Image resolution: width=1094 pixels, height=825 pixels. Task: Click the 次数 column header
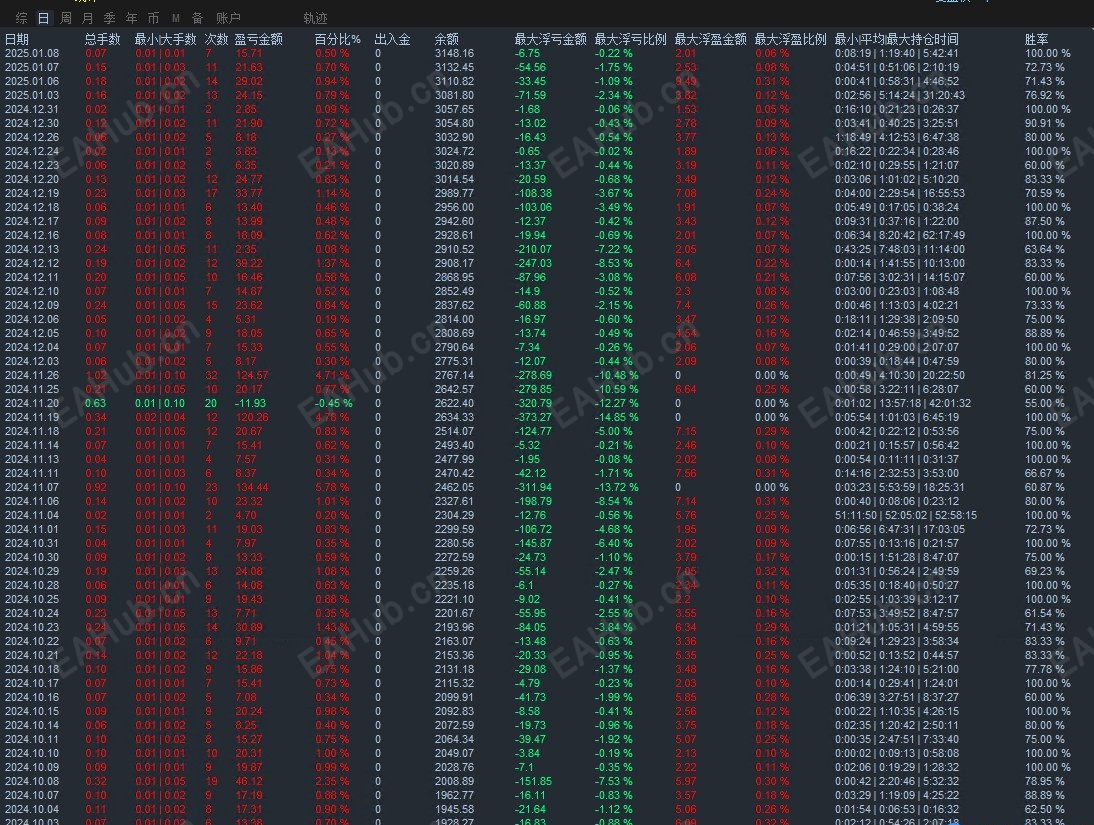pyautogui.click(x=216, y=39)
